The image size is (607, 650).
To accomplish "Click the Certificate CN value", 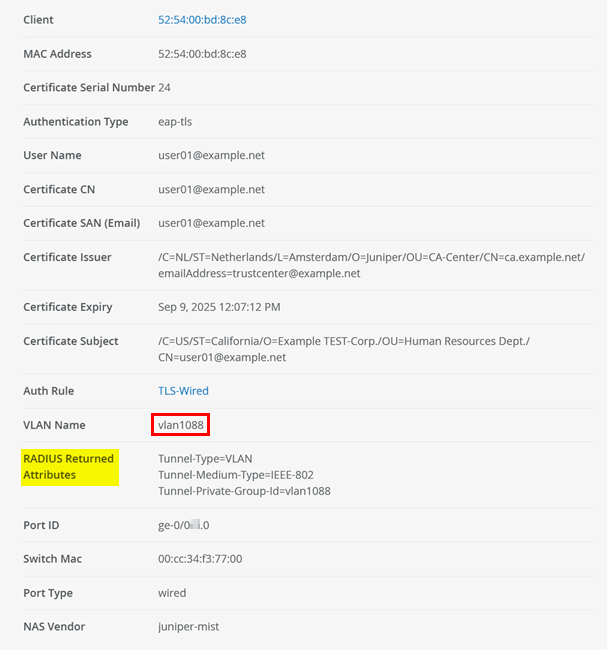I will pyautogui.click(x=211, y=190).
